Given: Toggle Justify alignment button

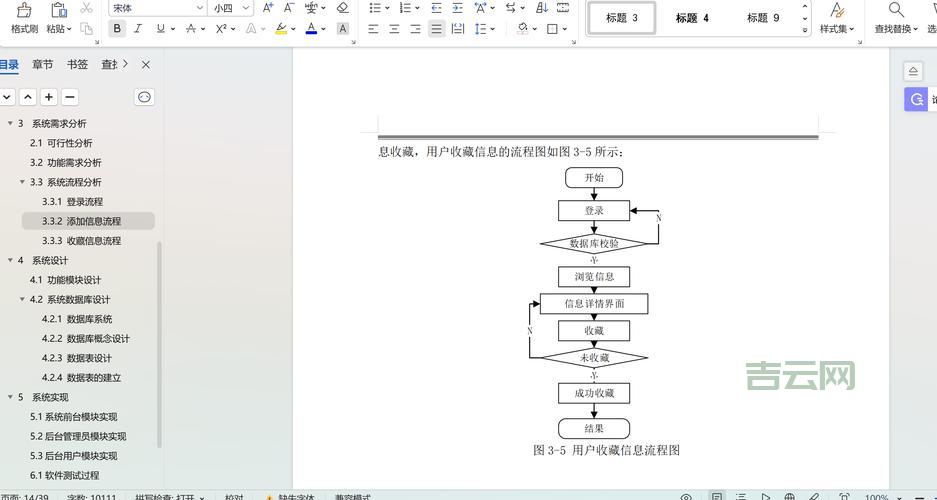Looking at the screenshot, I should point(437,28).
